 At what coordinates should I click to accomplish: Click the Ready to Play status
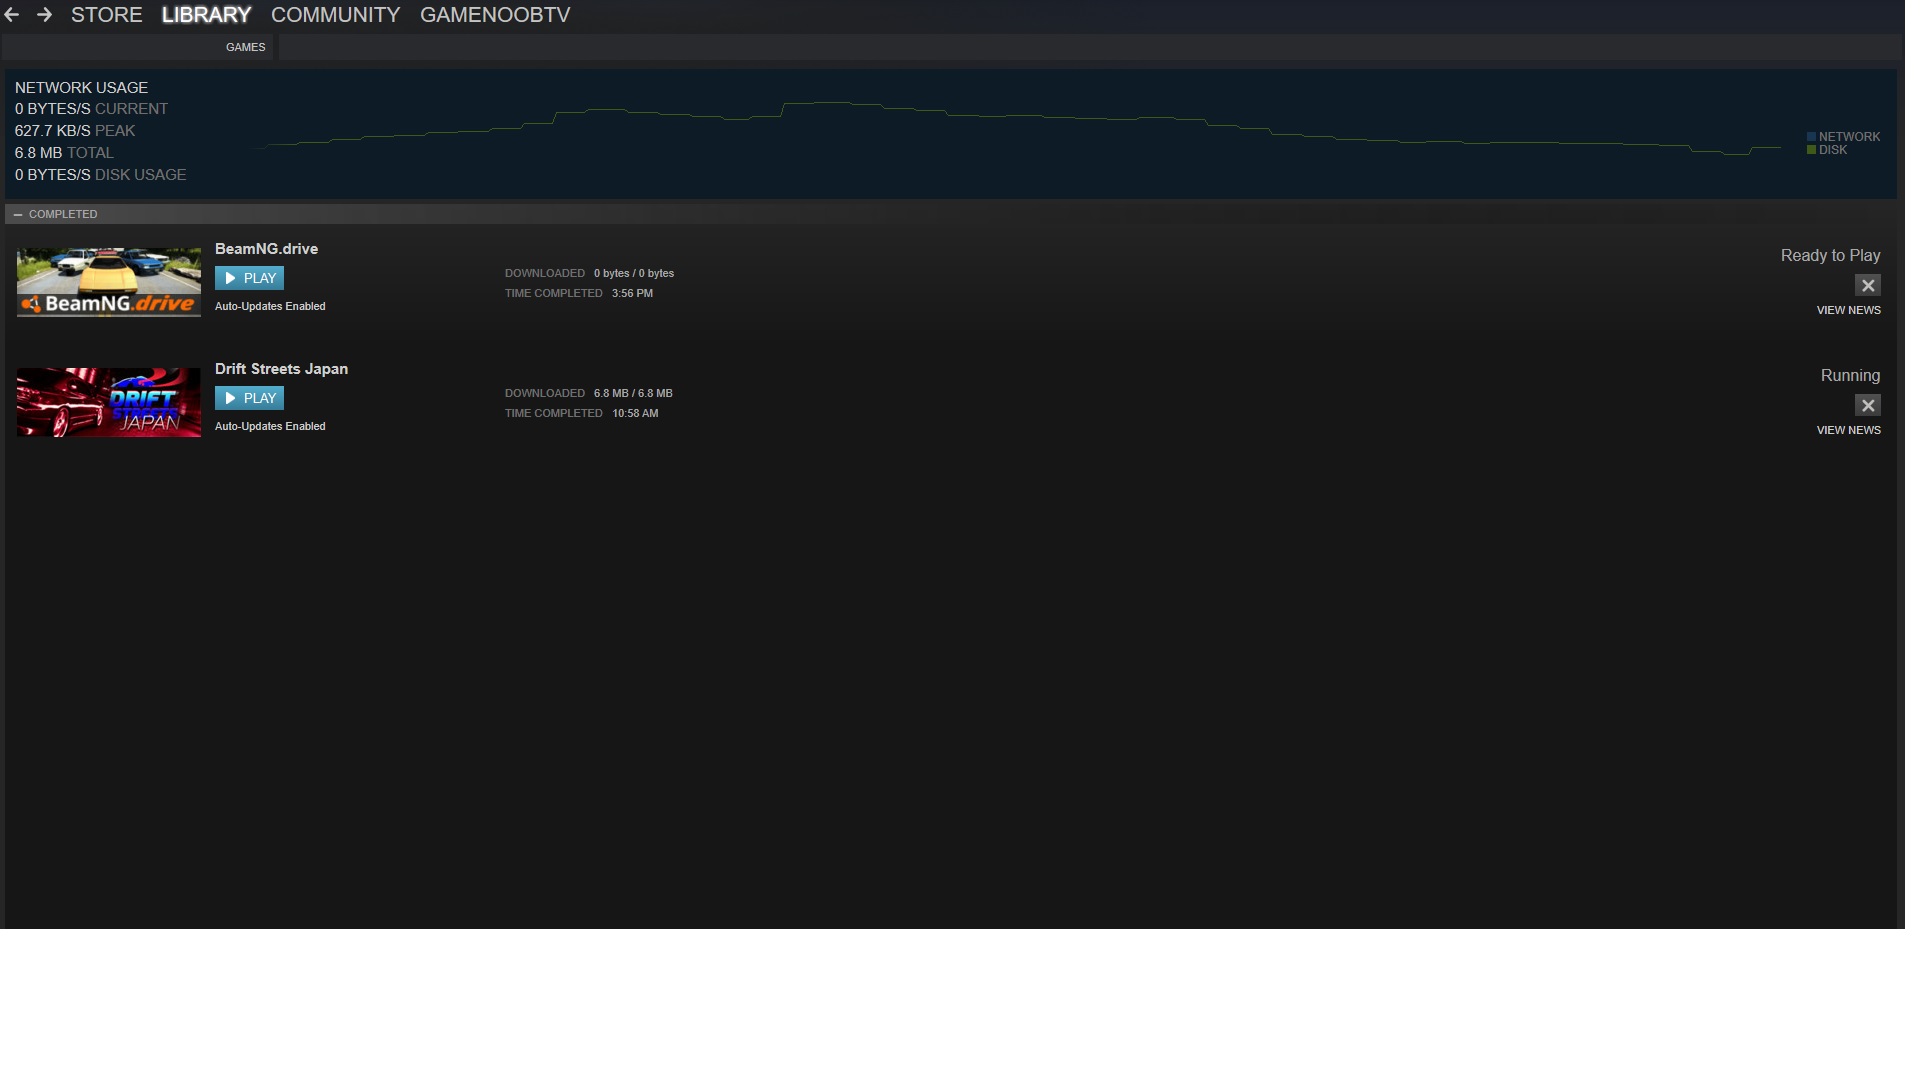pos(1830,255)
